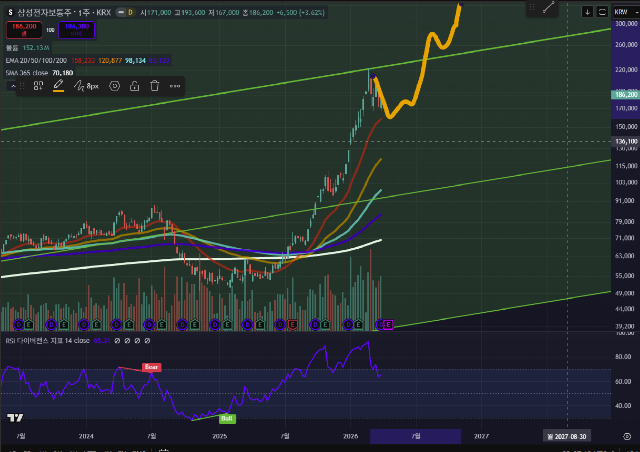Click the 2025 label on time axis
Screen dimensions: 640x452
[x=220, y=436]
